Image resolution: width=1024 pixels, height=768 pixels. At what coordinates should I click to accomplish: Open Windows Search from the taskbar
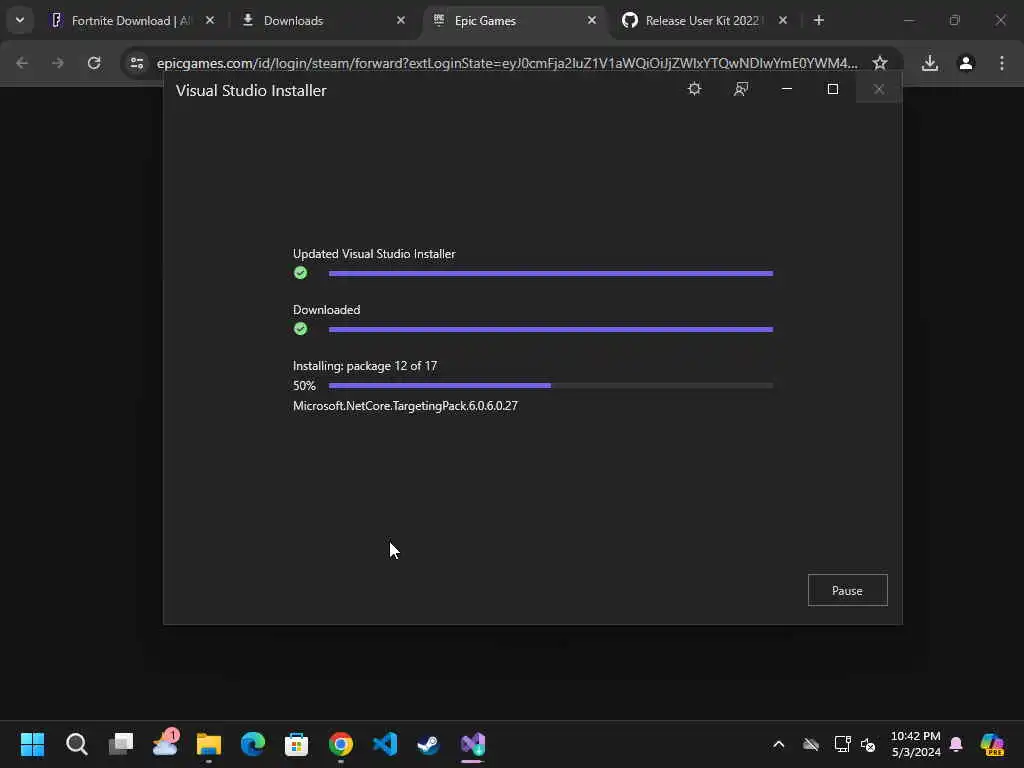[76, 744]
